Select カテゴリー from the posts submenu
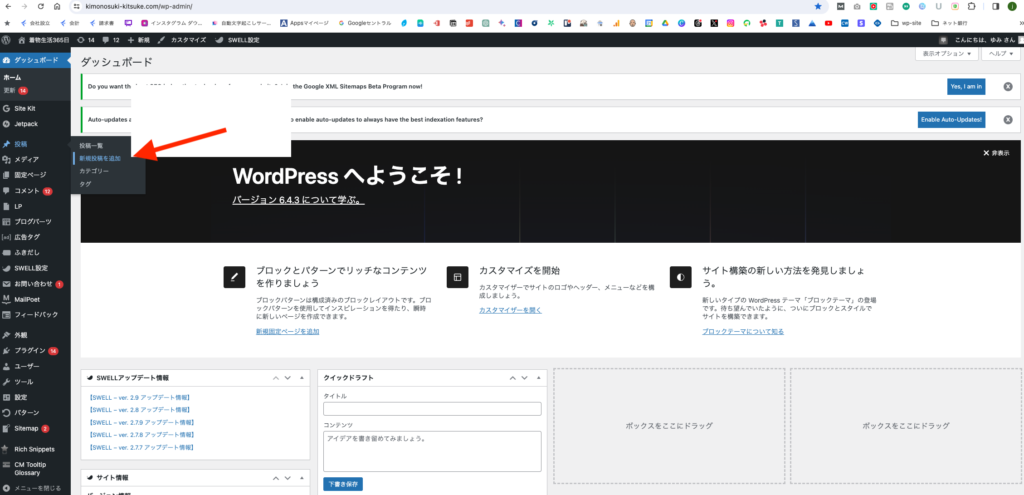The width and height of the screenshot is (1024, 495). [x=94, y=171]
